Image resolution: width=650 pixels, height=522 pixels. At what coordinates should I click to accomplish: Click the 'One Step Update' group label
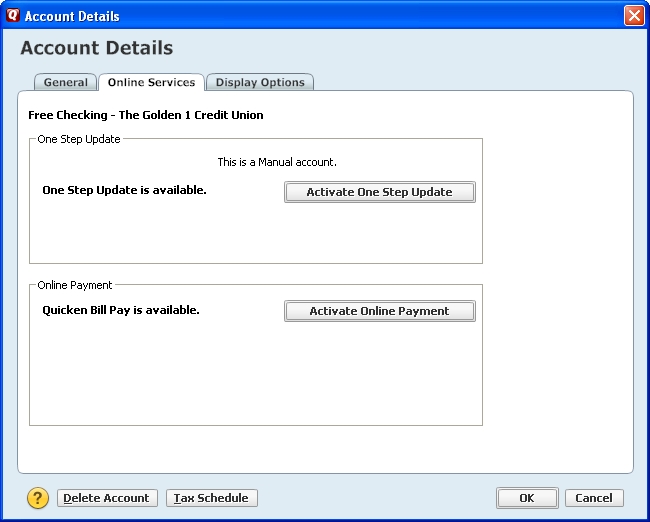pos(79,139)
